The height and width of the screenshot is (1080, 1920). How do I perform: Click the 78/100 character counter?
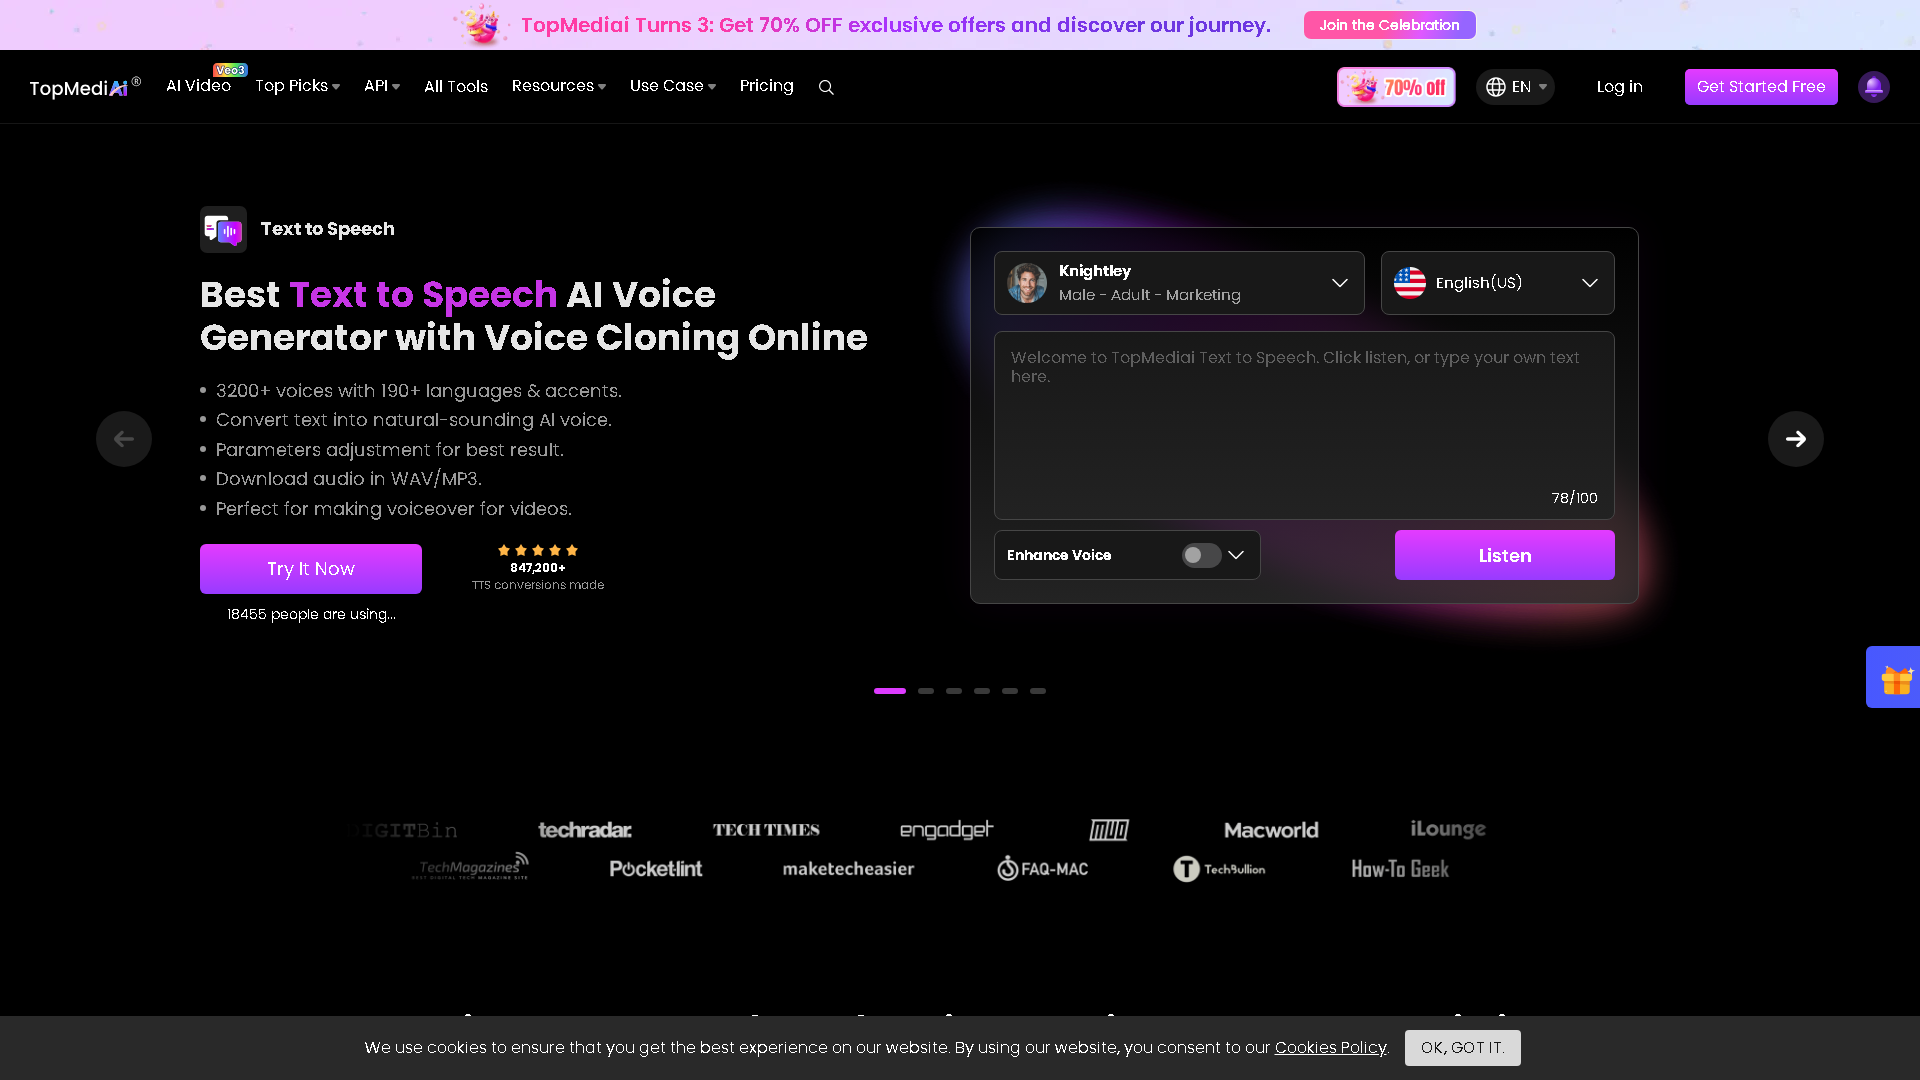click(x=1574, y=498)
